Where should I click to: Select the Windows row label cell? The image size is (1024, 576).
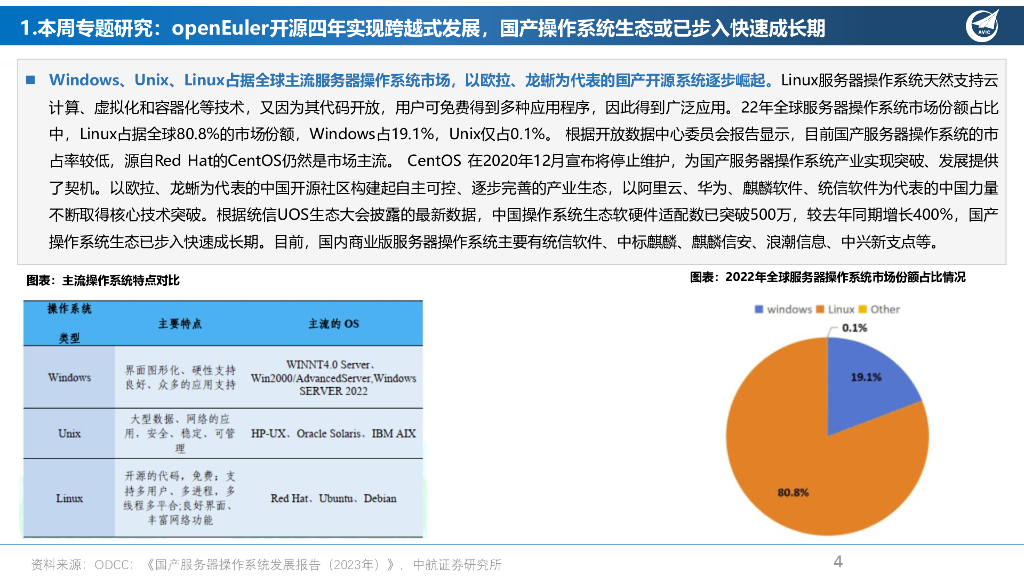[x=69, y=377]
